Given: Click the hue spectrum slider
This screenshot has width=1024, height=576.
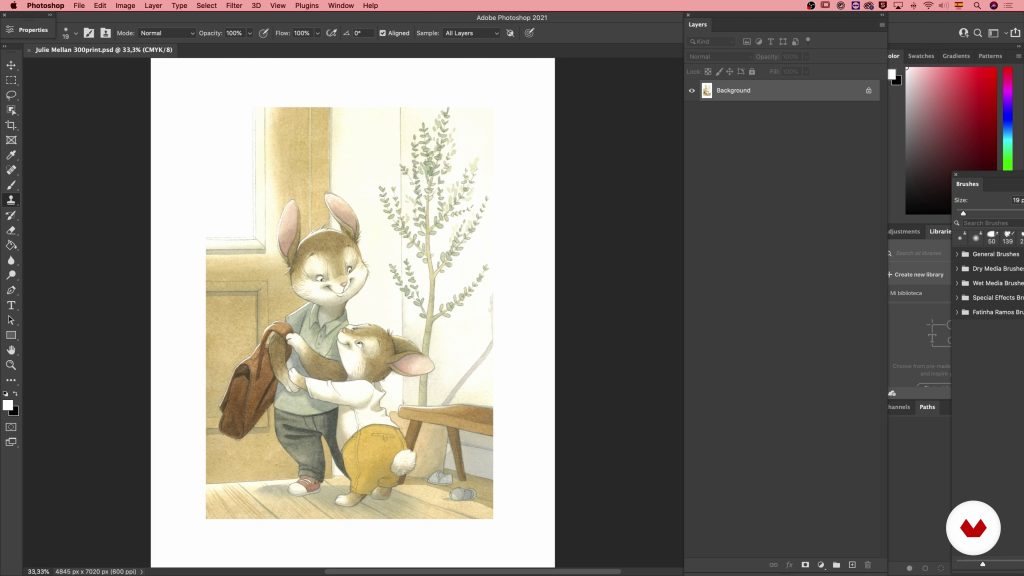Looking at the screenshot, I should 1007,120.
